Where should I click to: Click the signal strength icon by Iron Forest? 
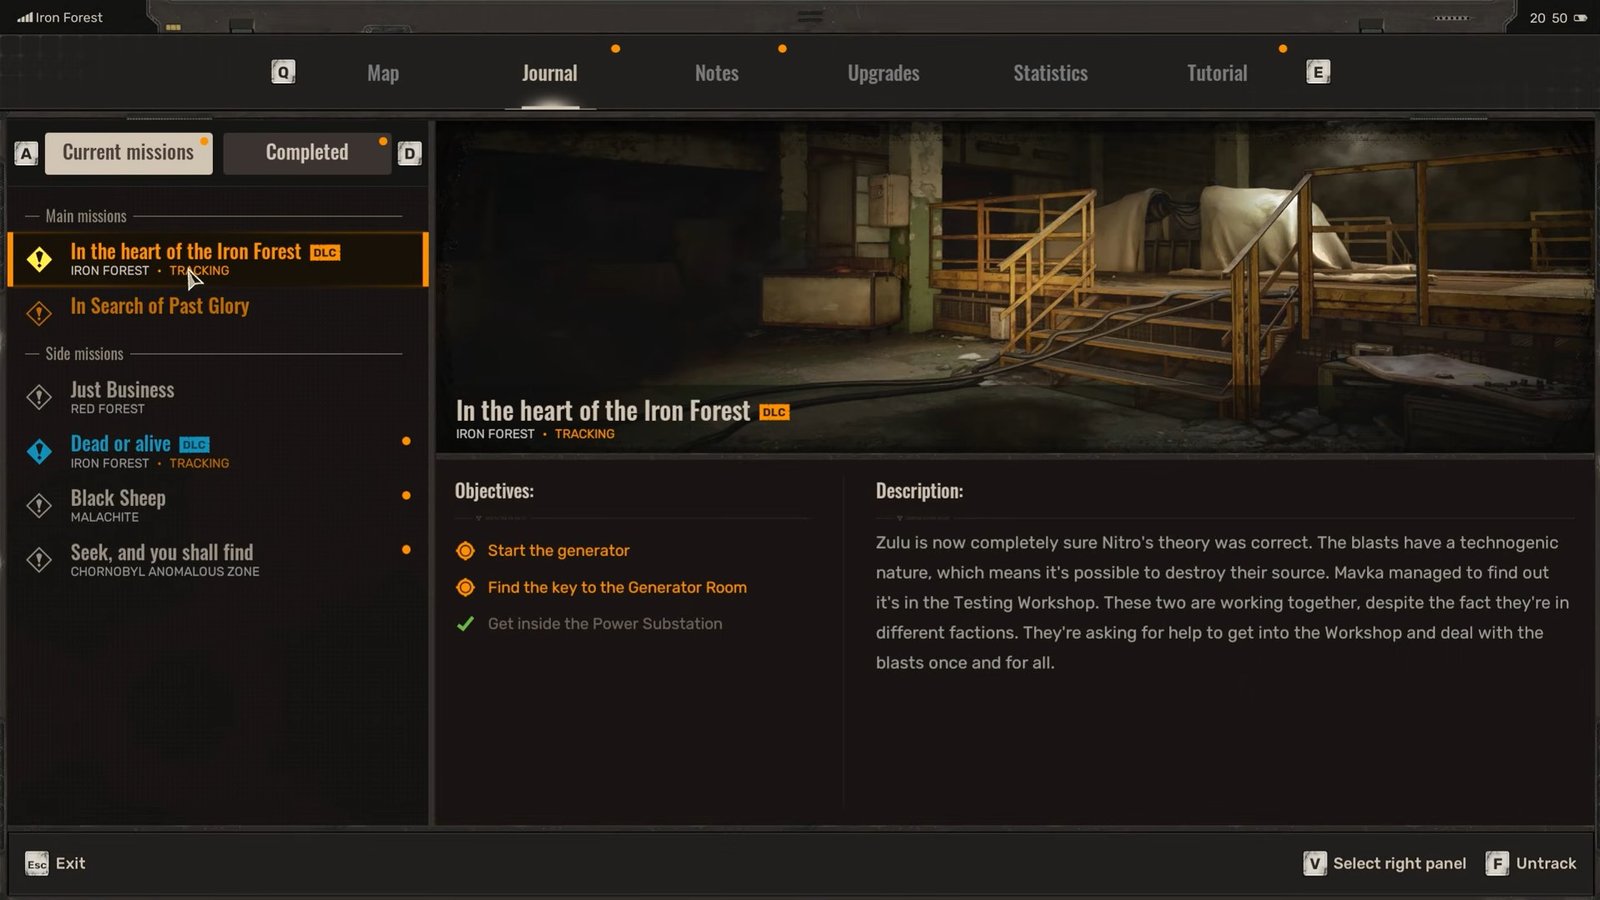pos(25,17)
